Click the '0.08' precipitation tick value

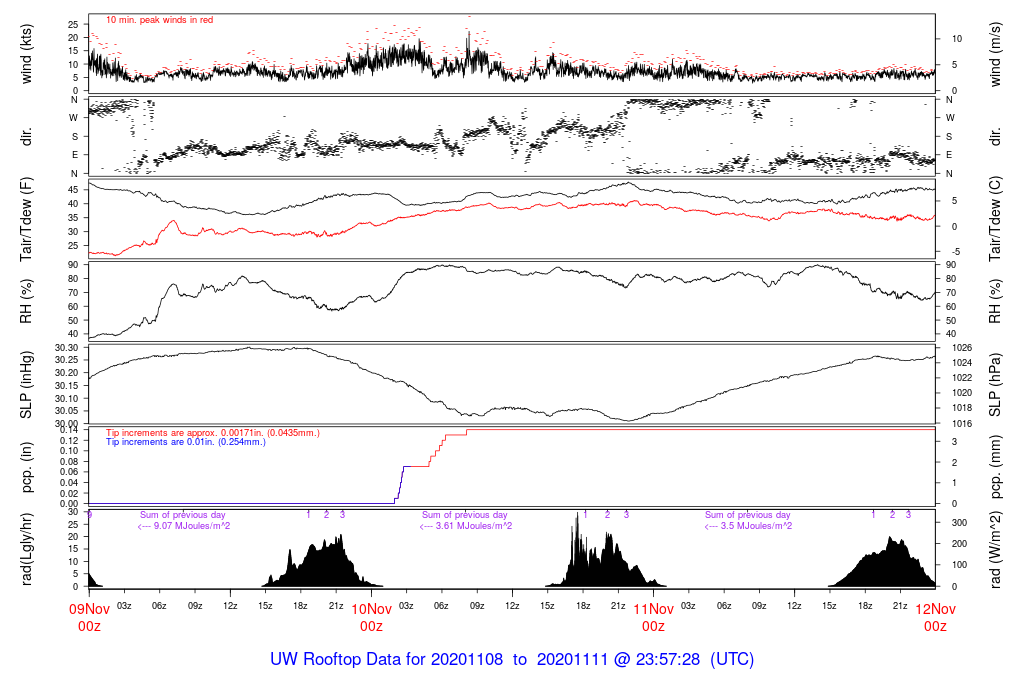pyautogui.click(x=69, y=462)
